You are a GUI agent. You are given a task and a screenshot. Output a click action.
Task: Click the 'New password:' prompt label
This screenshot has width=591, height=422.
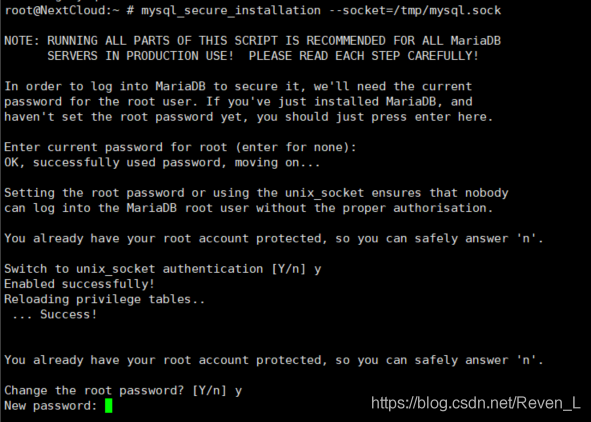[51, 406]
